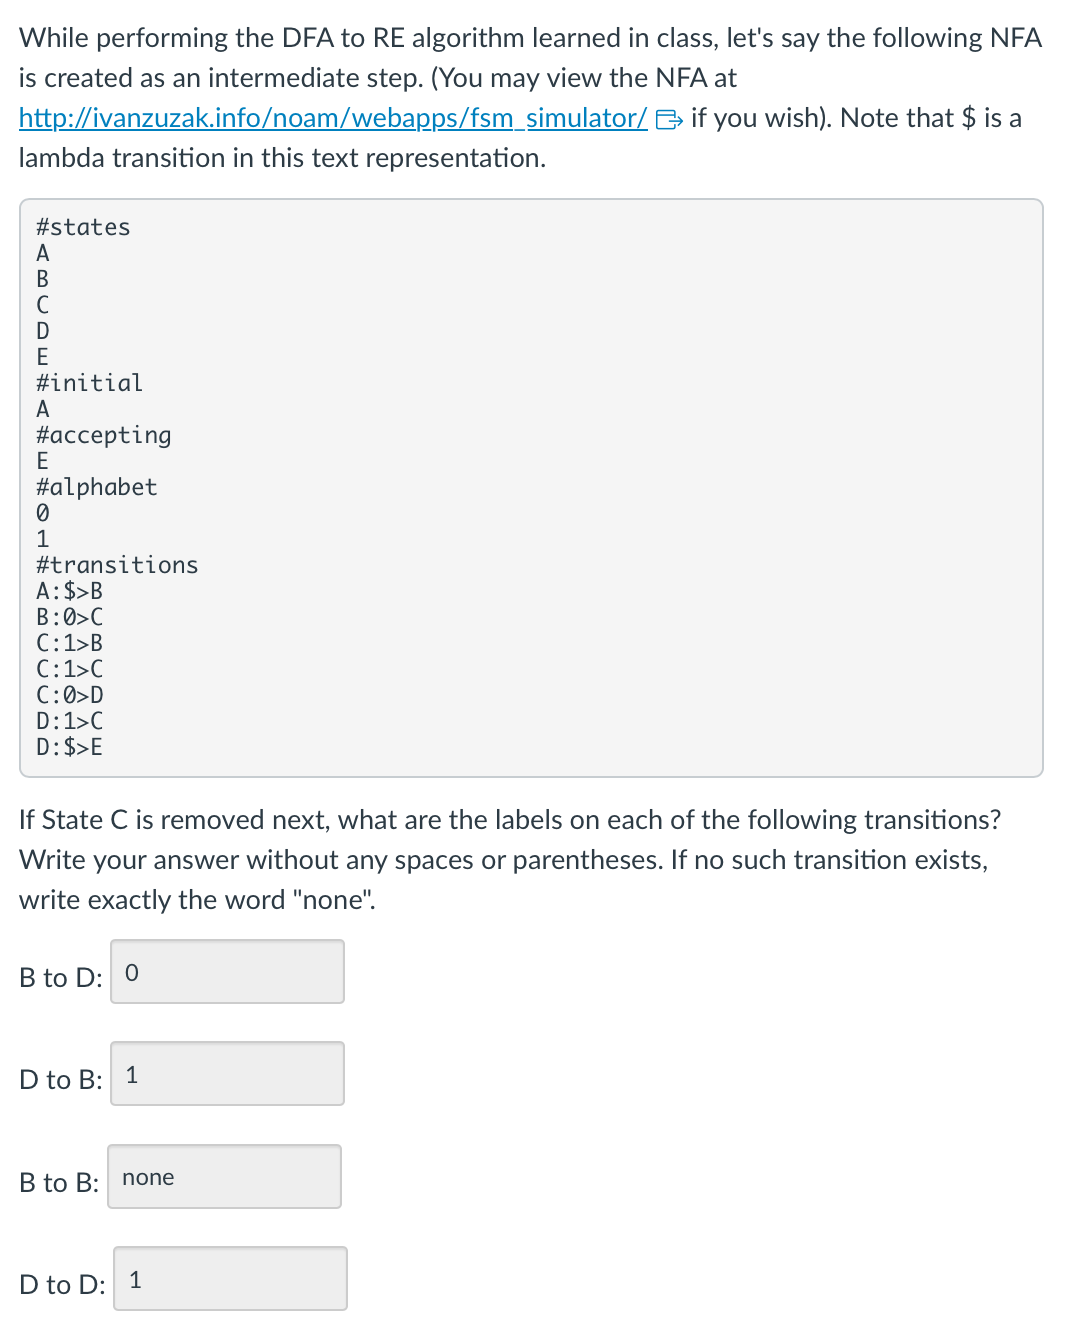Click the value 1 in the D to B box
This screenshot has height=1328, width=1070.
(134, 1072)
